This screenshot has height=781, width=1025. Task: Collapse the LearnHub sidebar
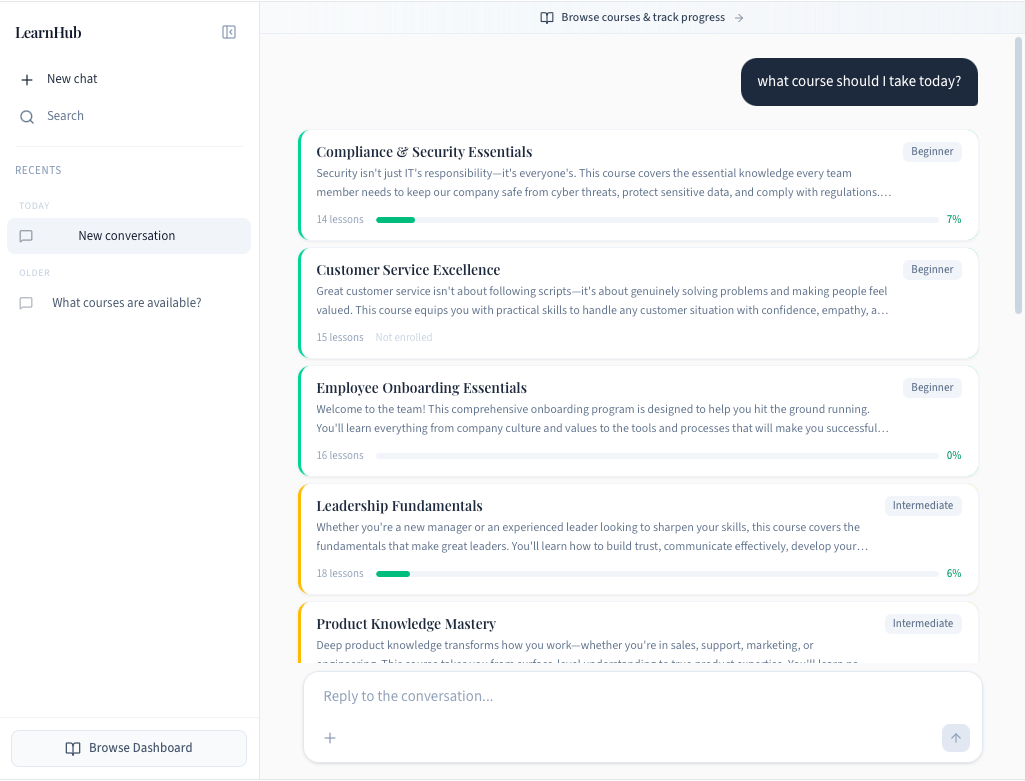point(229,31)
